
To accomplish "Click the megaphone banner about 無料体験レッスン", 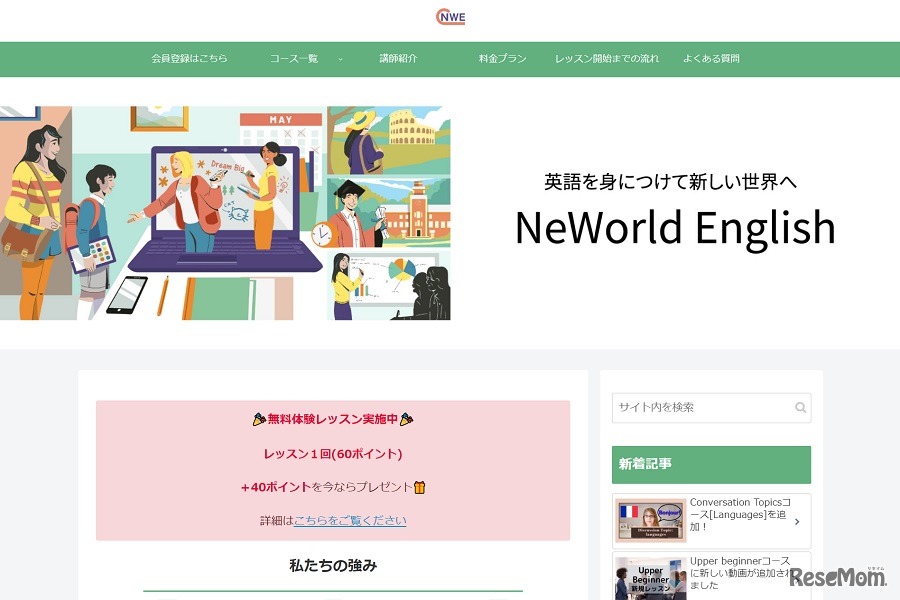I will click(331, 420).
